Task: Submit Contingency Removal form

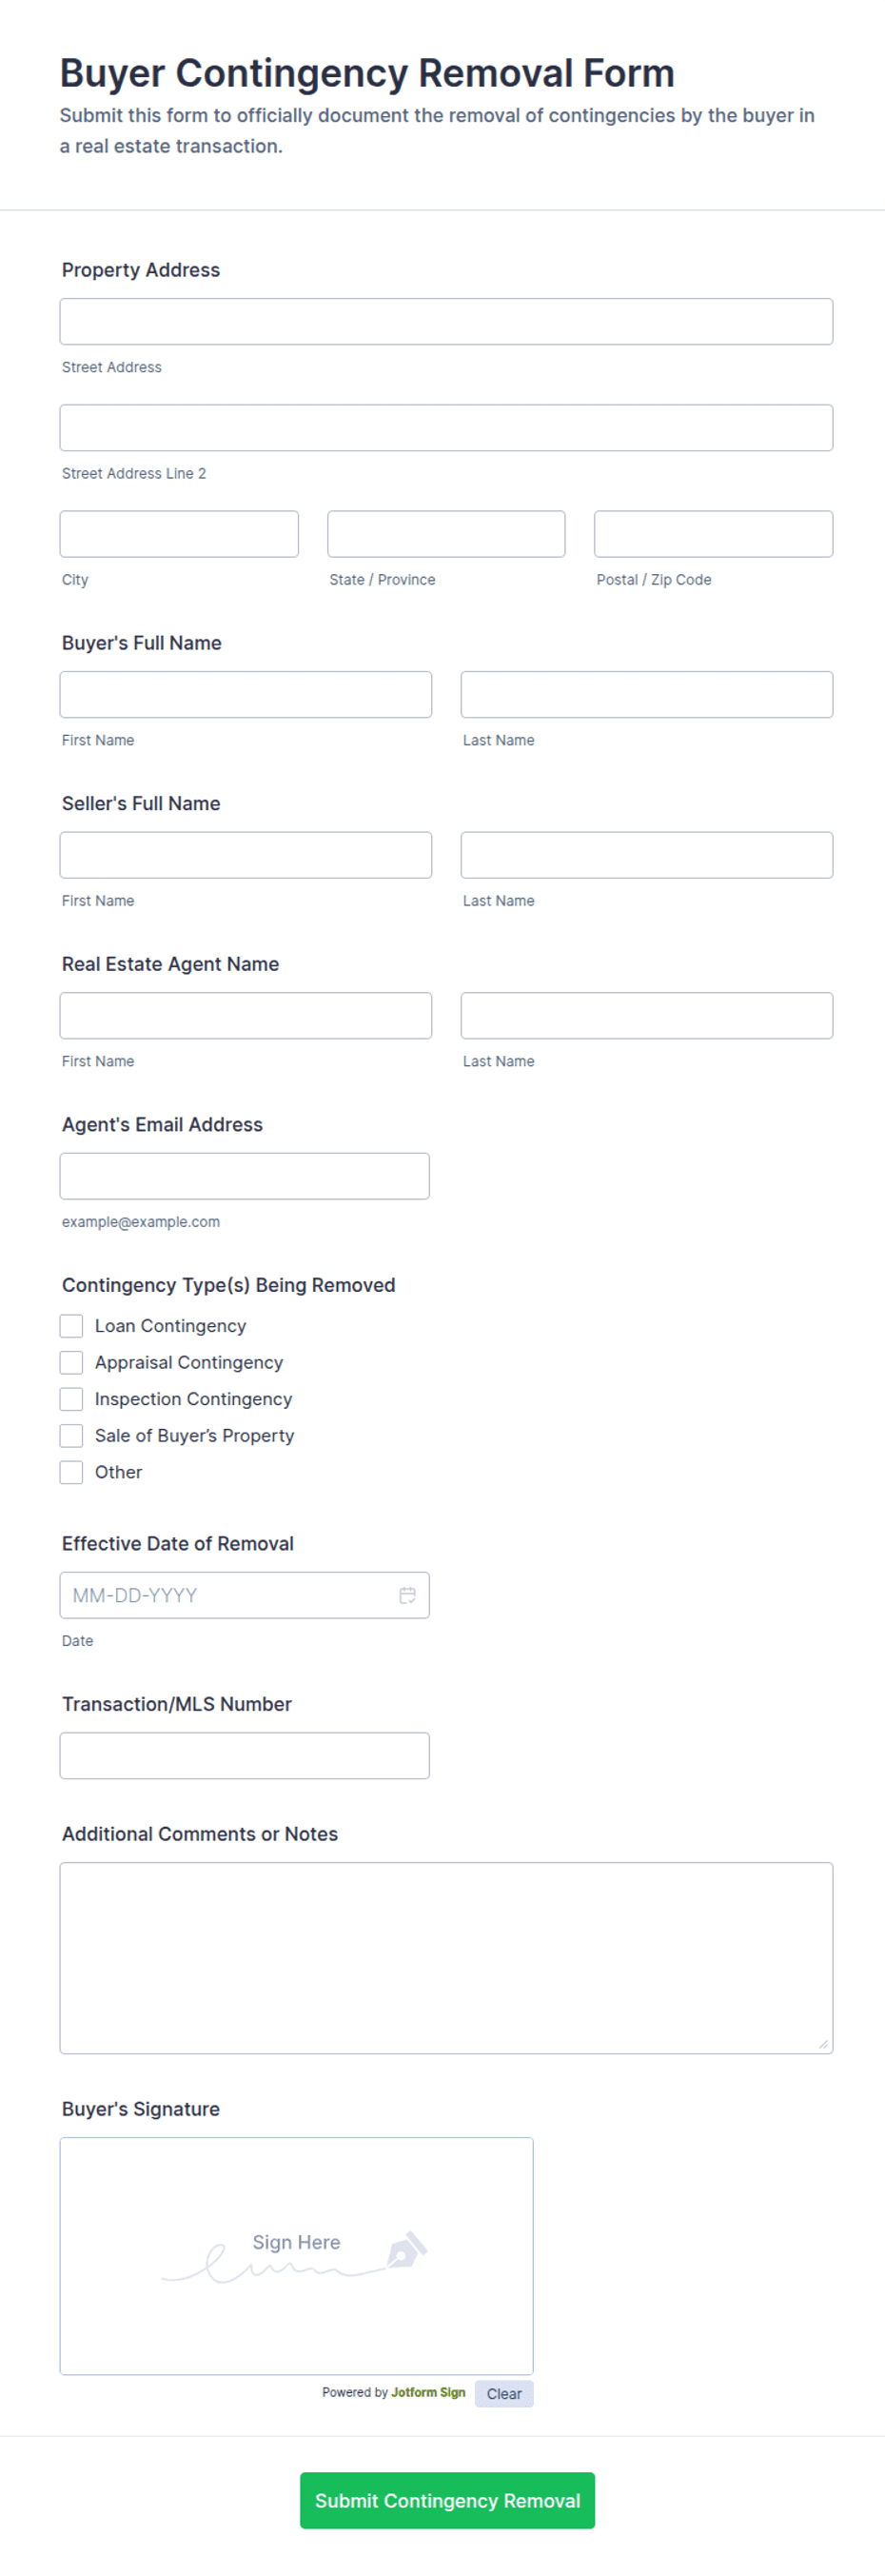Action: (447, 2500)
